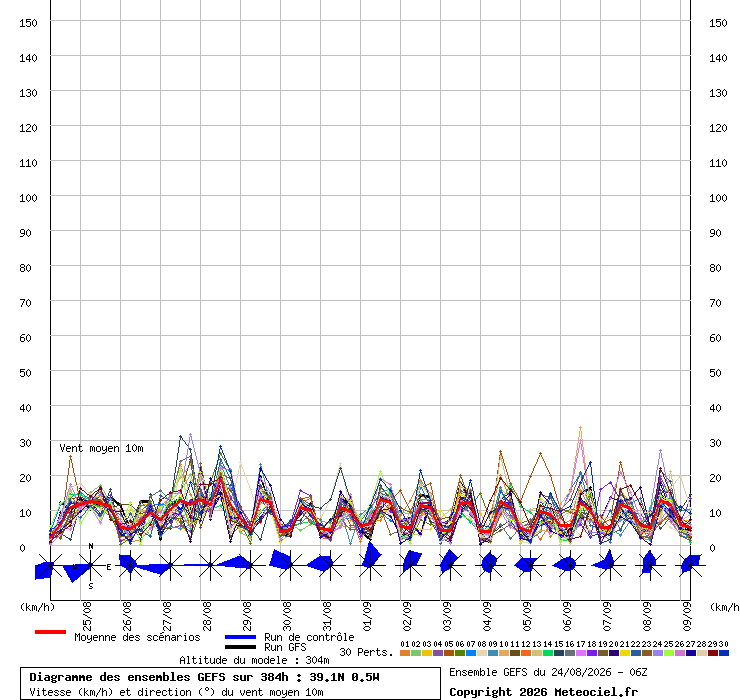
Task: Click the wind rose above 01/09
Action: pyautogui.click(x=370, y=565)
